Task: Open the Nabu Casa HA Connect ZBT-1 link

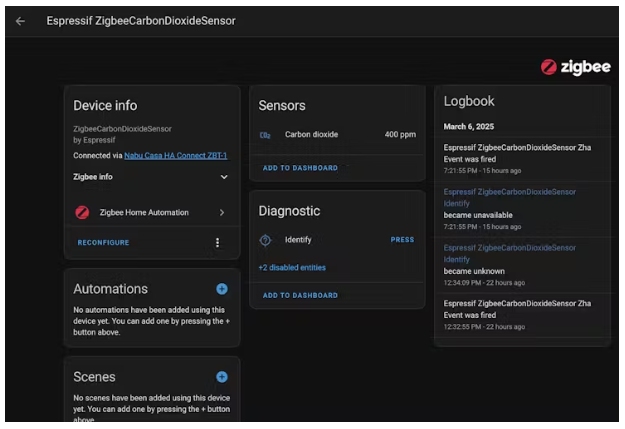Action: coord(175,156)
